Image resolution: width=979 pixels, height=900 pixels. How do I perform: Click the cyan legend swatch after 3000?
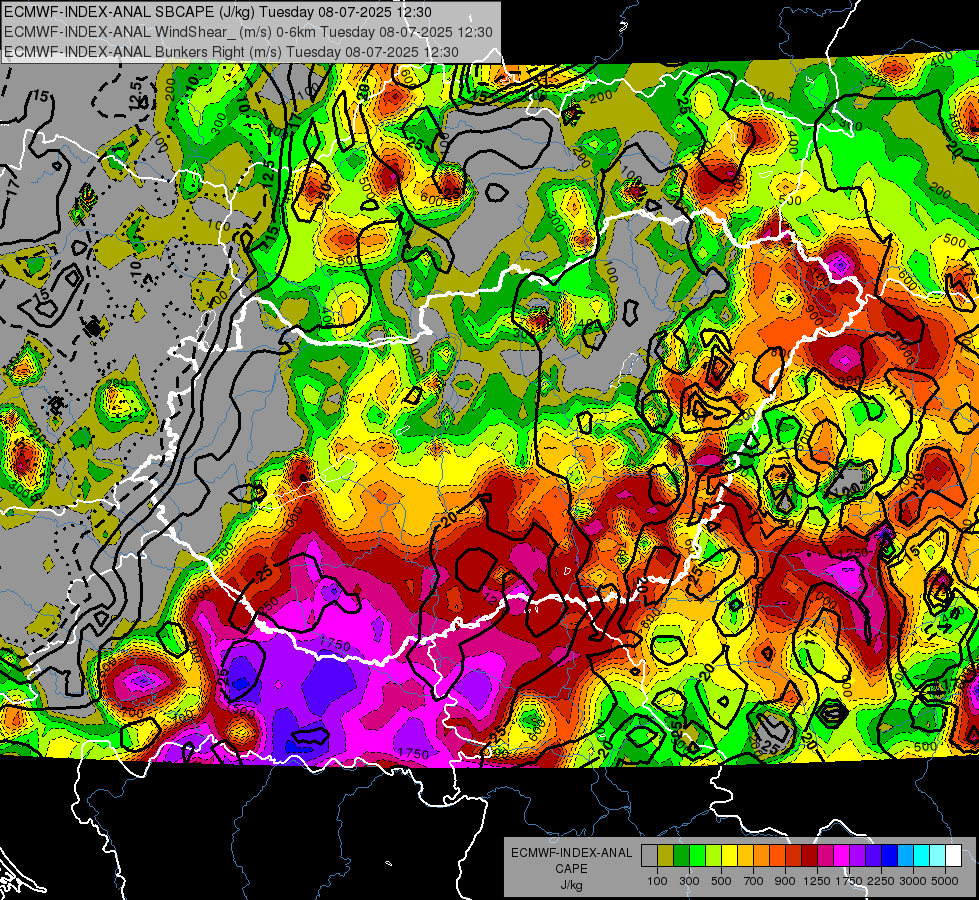pos(922,856)
